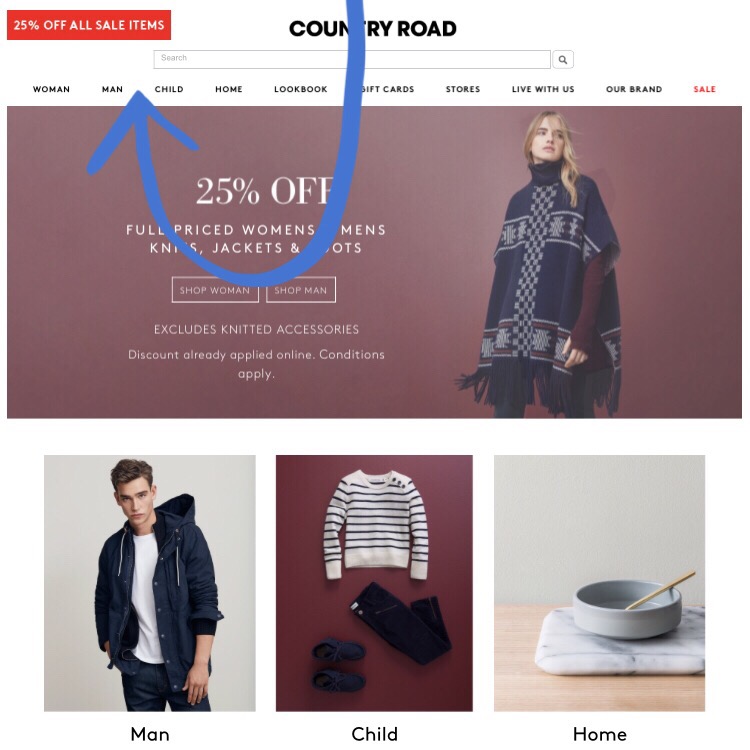Click the search magnifier icon button
The image size is (750, 750).
click(563, 60)
